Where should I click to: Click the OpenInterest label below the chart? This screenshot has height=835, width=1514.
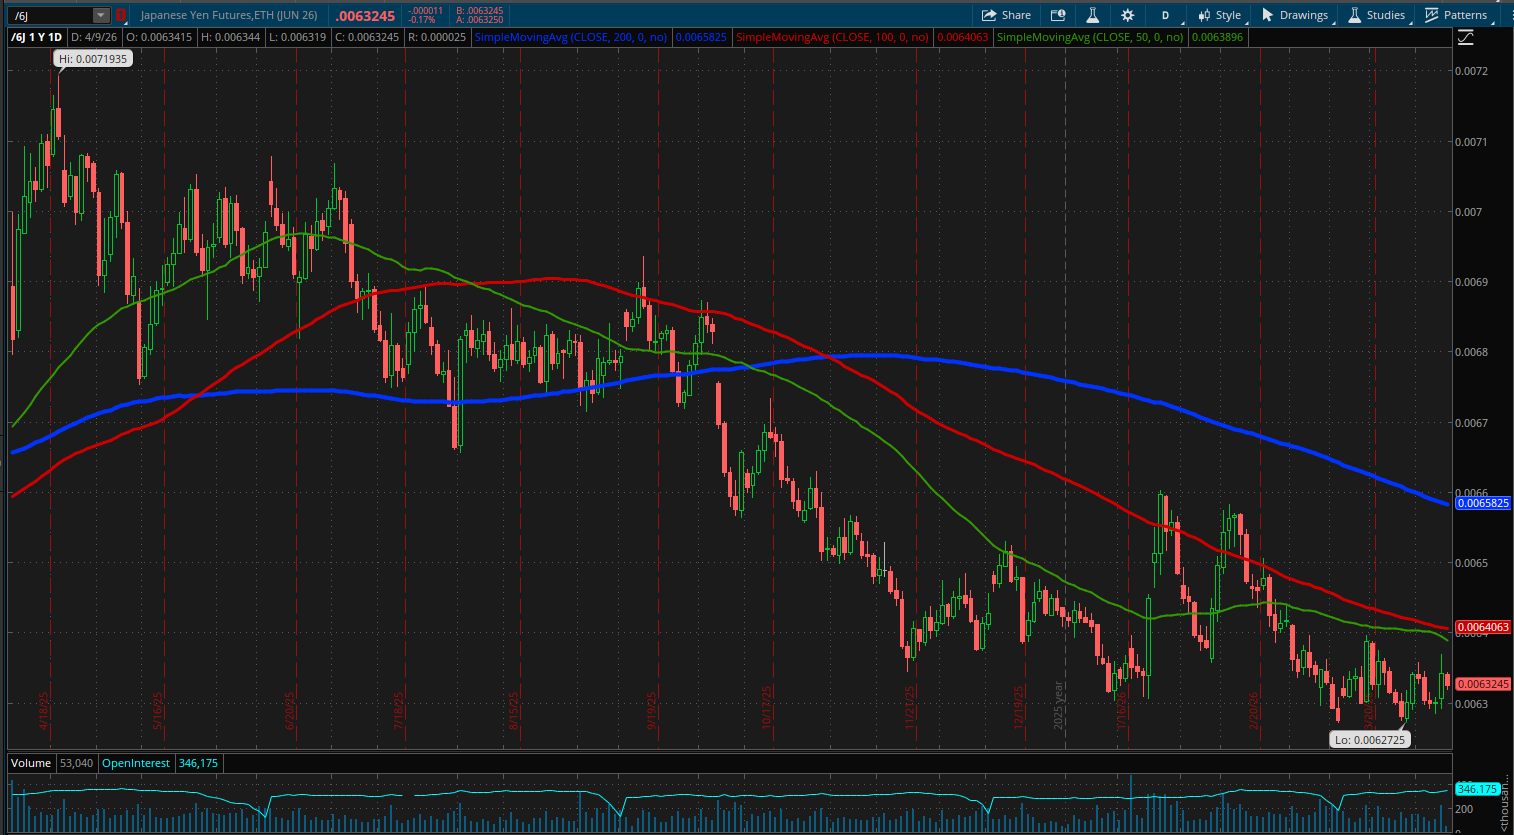click(136, 762)
